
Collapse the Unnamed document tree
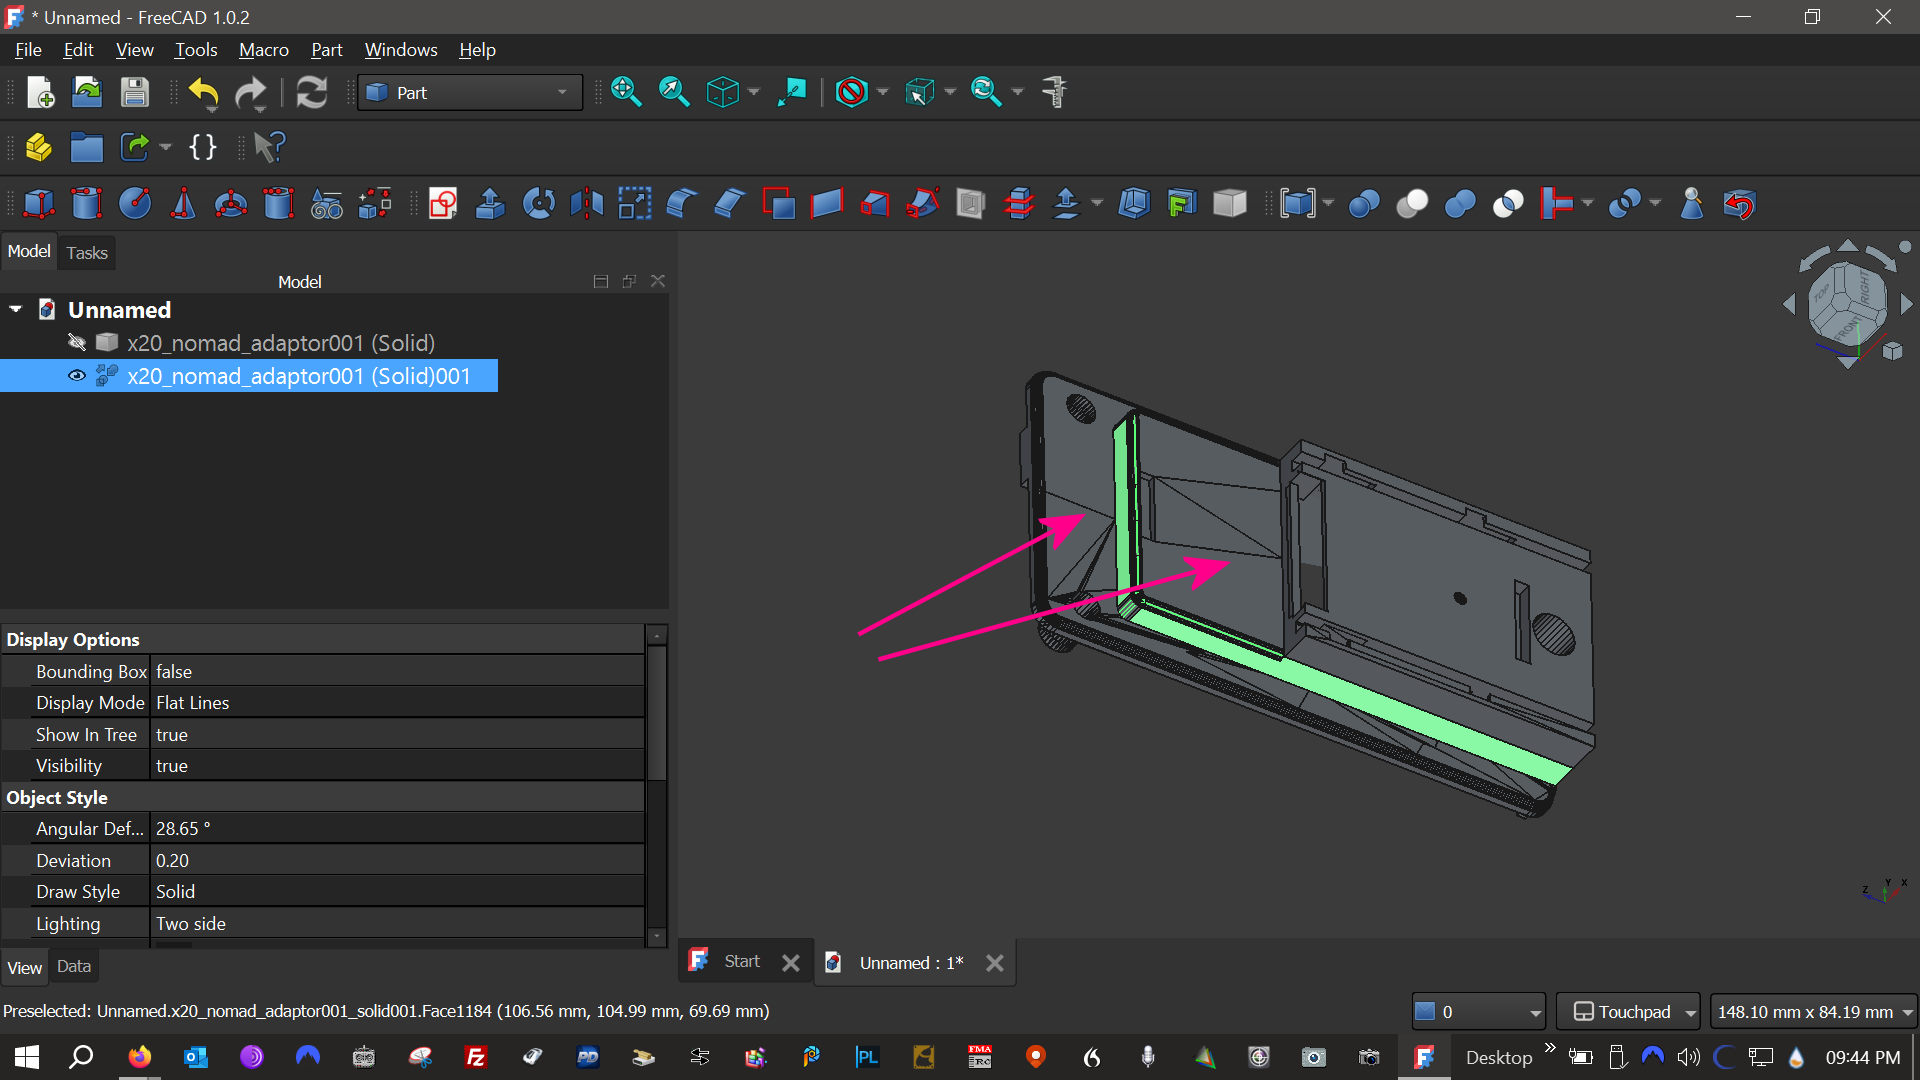[x=16, y=310]
